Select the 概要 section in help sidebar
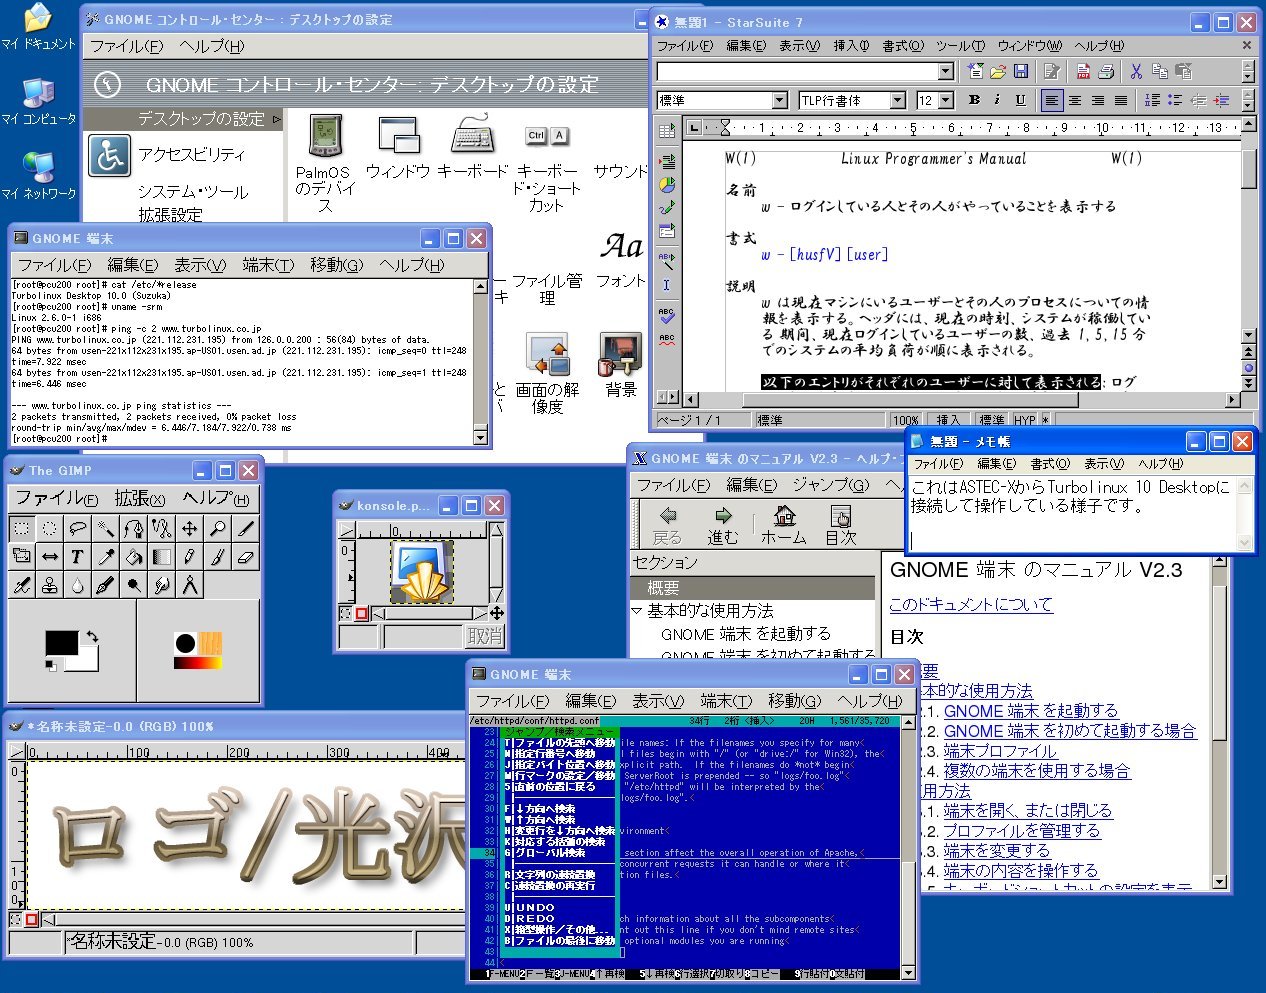1266x993 pixels. pos(752,588)
